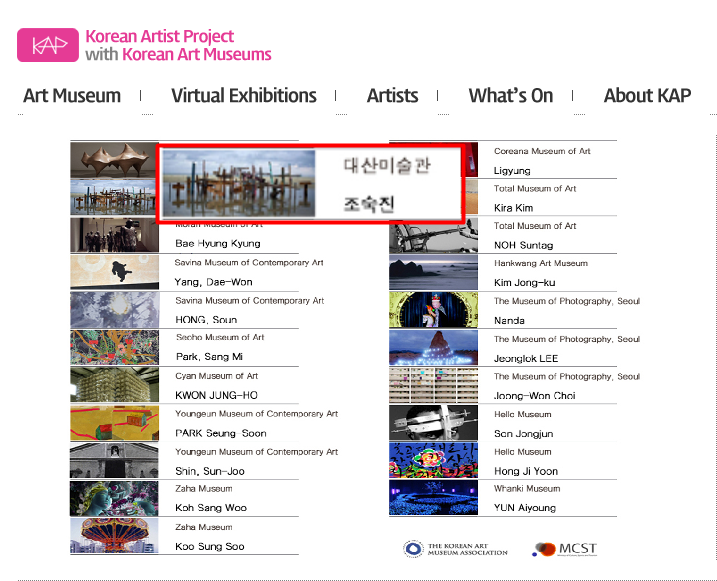Image resolution: width=717 pixels, height=581 pixels.
Task: Click Hankwang Art Museum text
Action: point(540,263)
